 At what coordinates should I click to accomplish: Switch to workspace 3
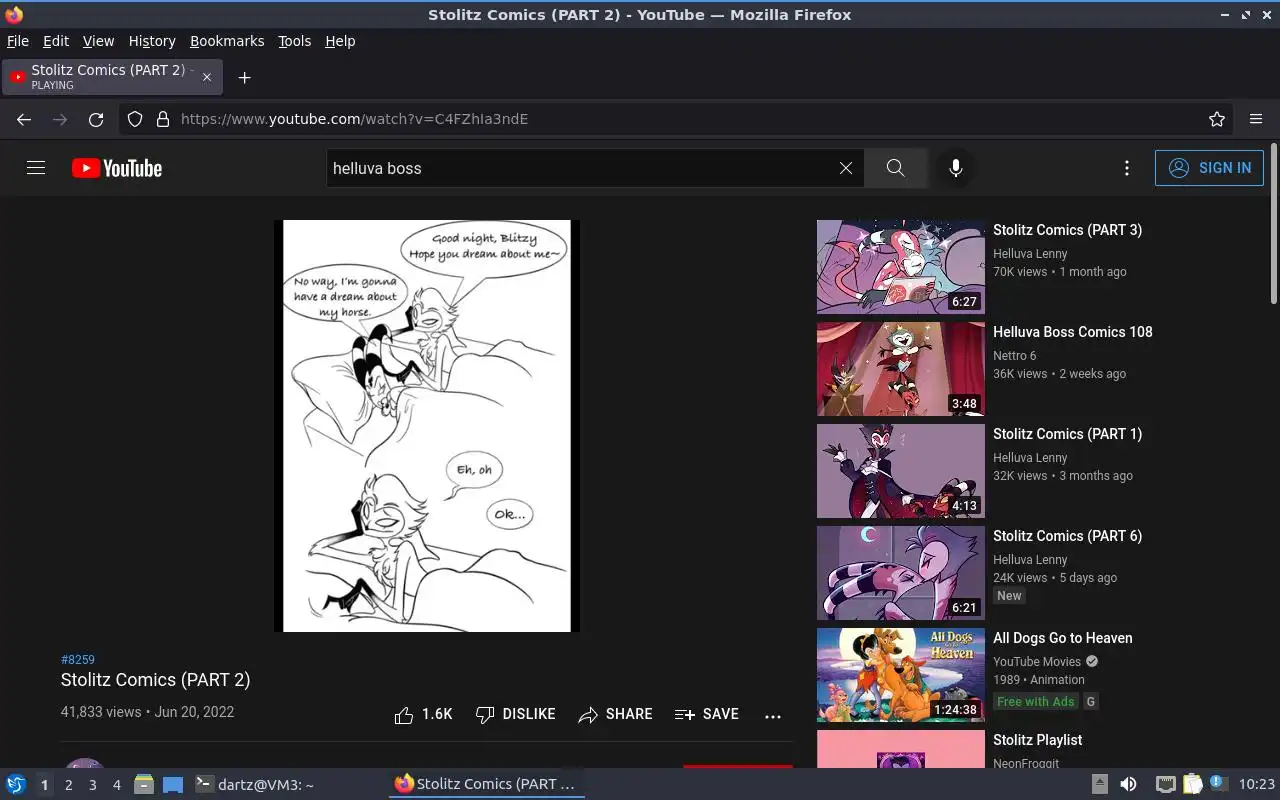92,785
